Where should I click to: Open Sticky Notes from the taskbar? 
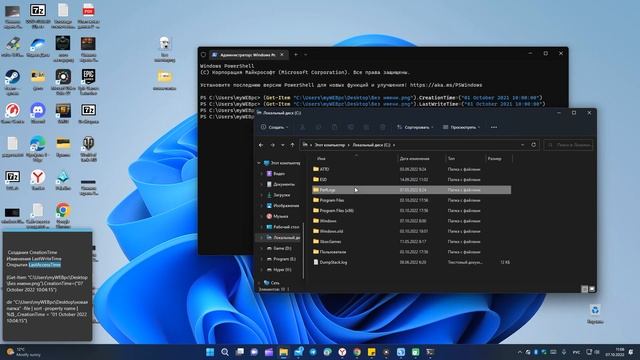pos(372,352)
